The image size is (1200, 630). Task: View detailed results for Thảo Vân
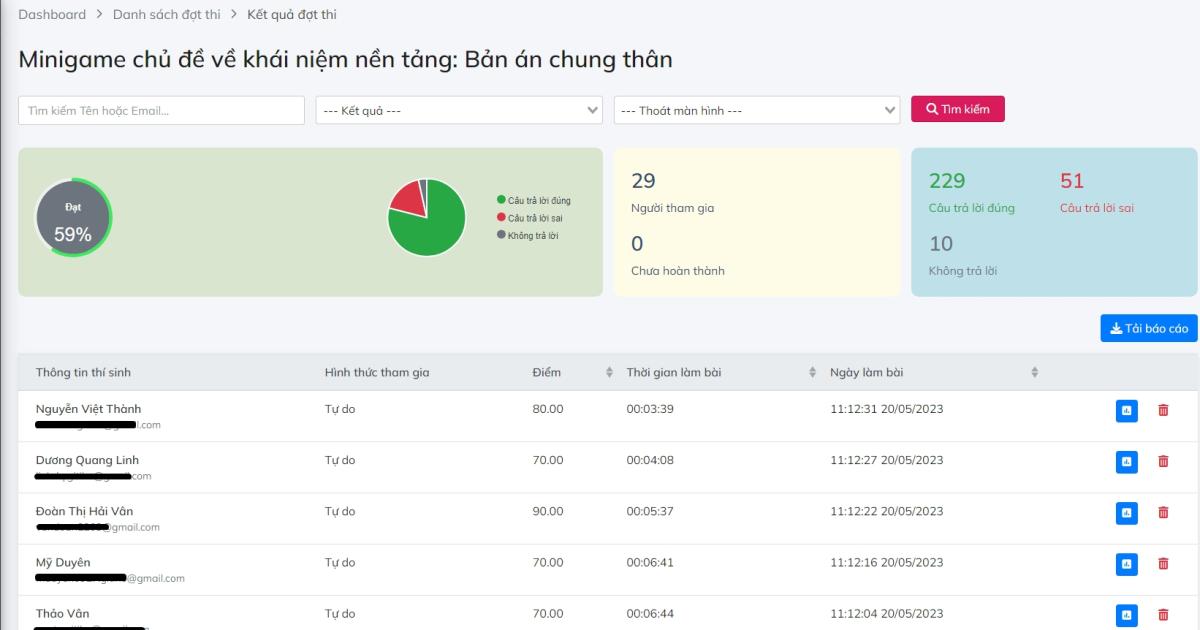pyautogui.click(x=1126, y=615)
